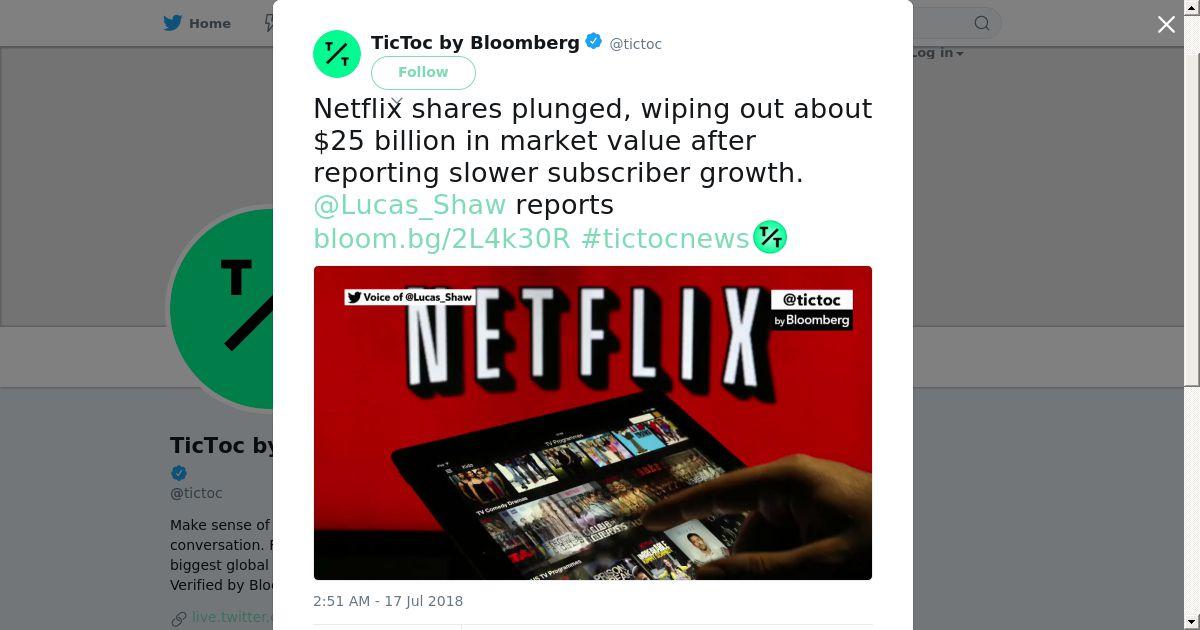Close the tweet overlay with the X
The image size is (1200, 630).
(1166, 24)
